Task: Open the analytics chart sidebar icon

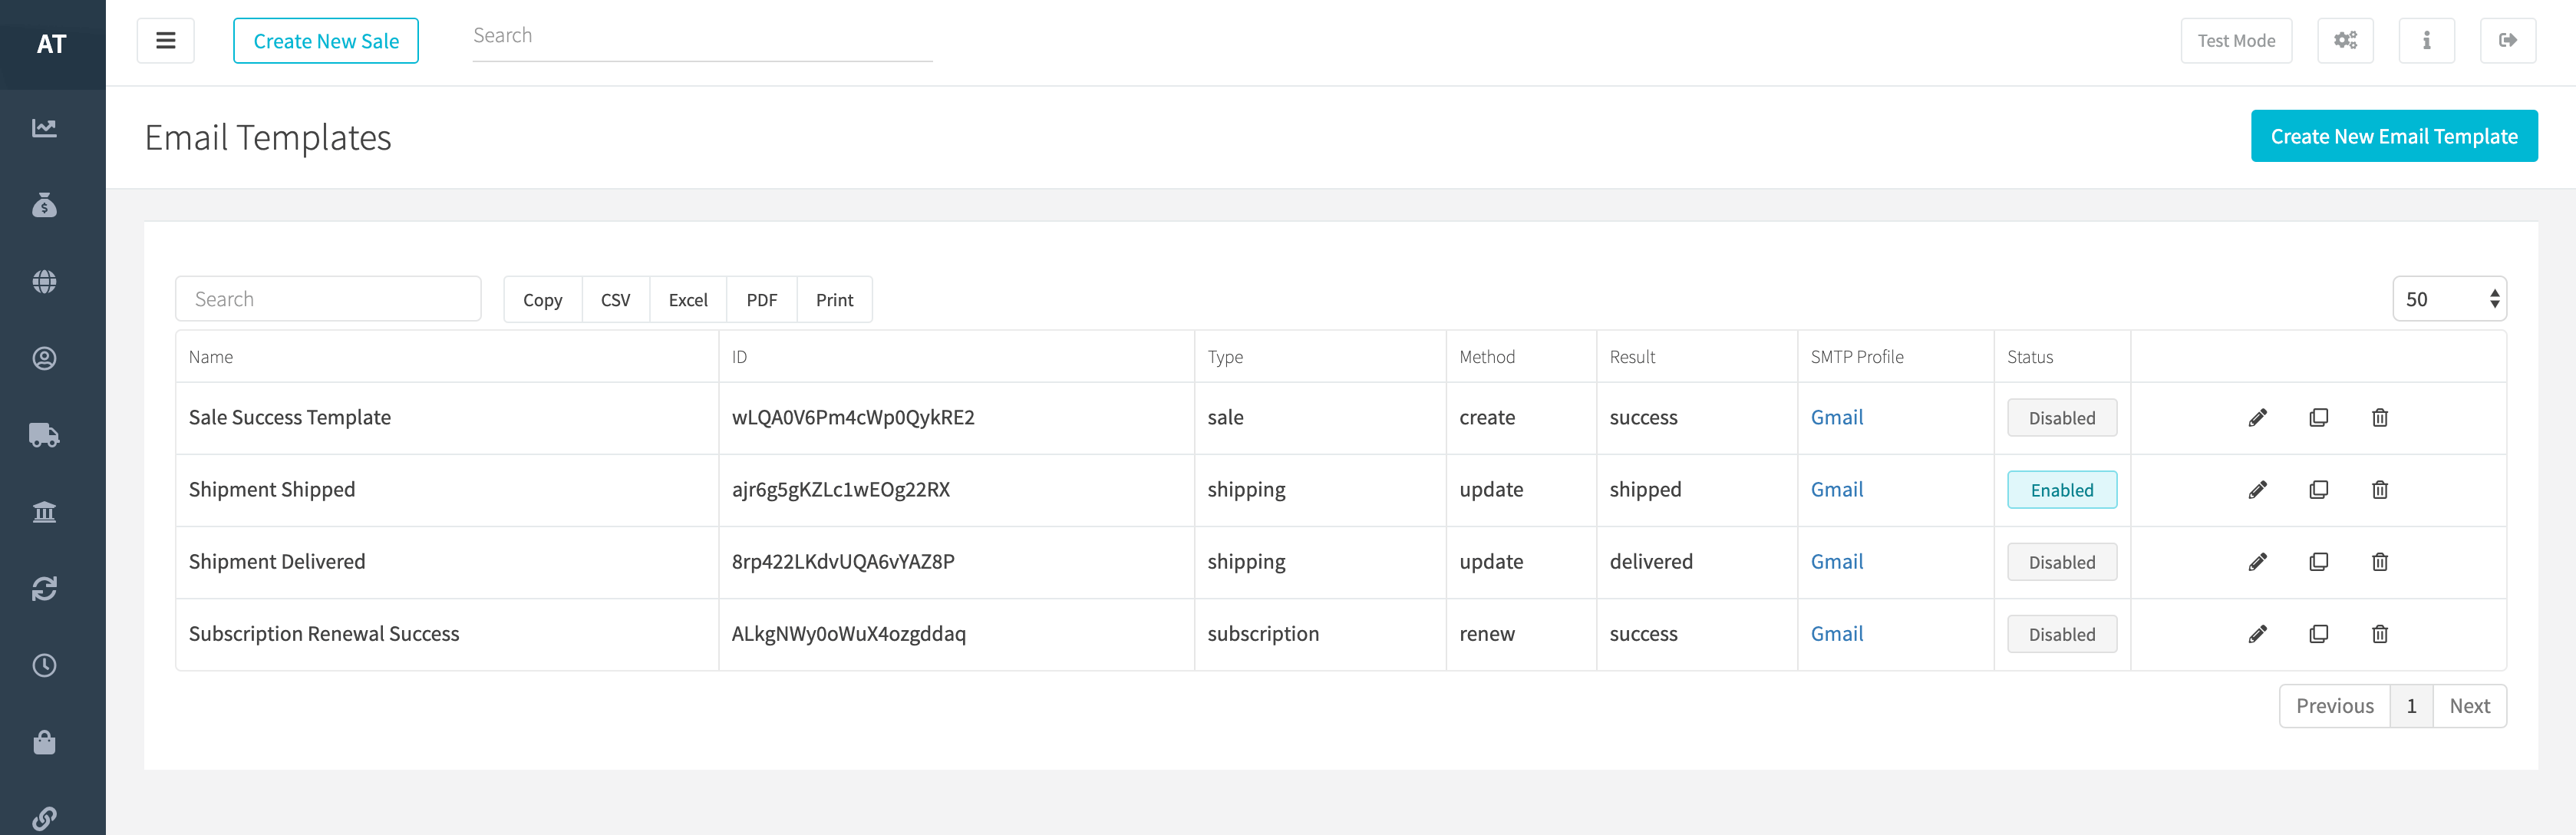Action: tap(44, 128)
